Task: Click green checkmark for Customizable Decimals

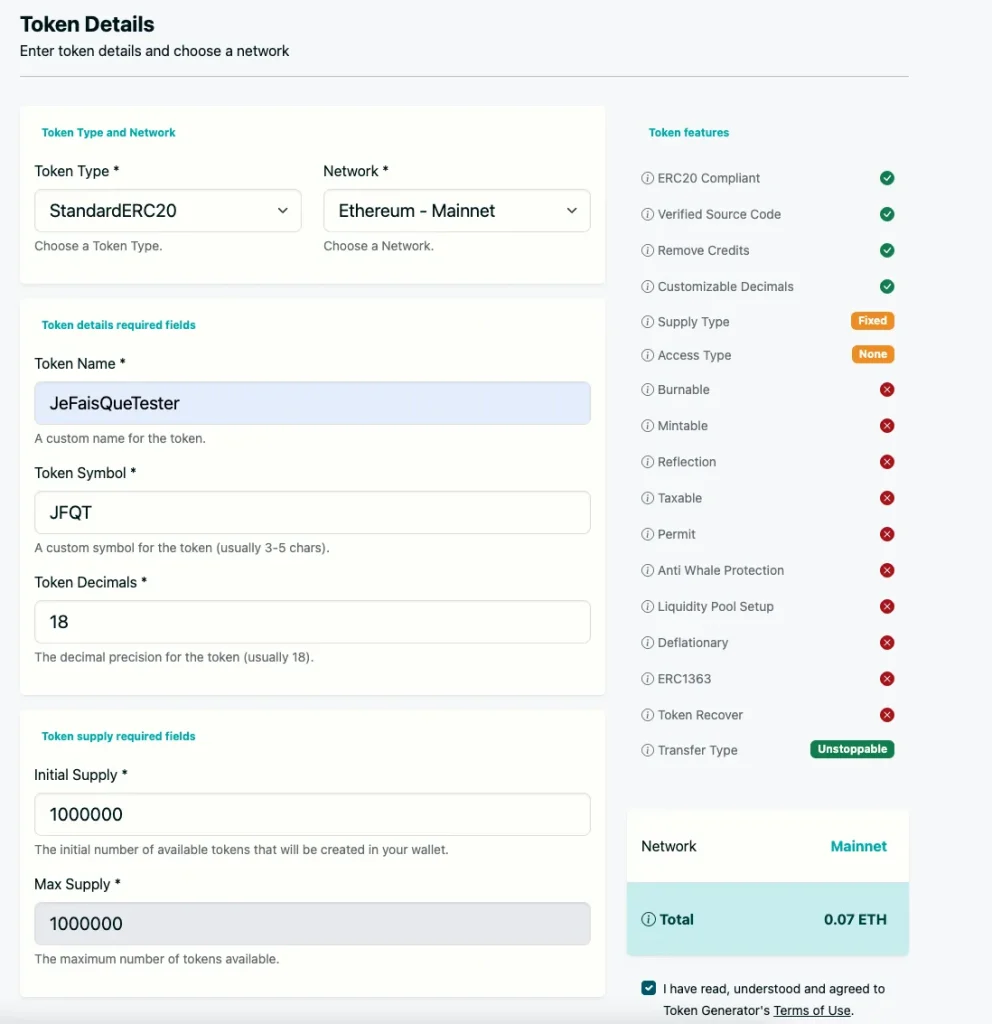Action: click(x=886, y=287)
